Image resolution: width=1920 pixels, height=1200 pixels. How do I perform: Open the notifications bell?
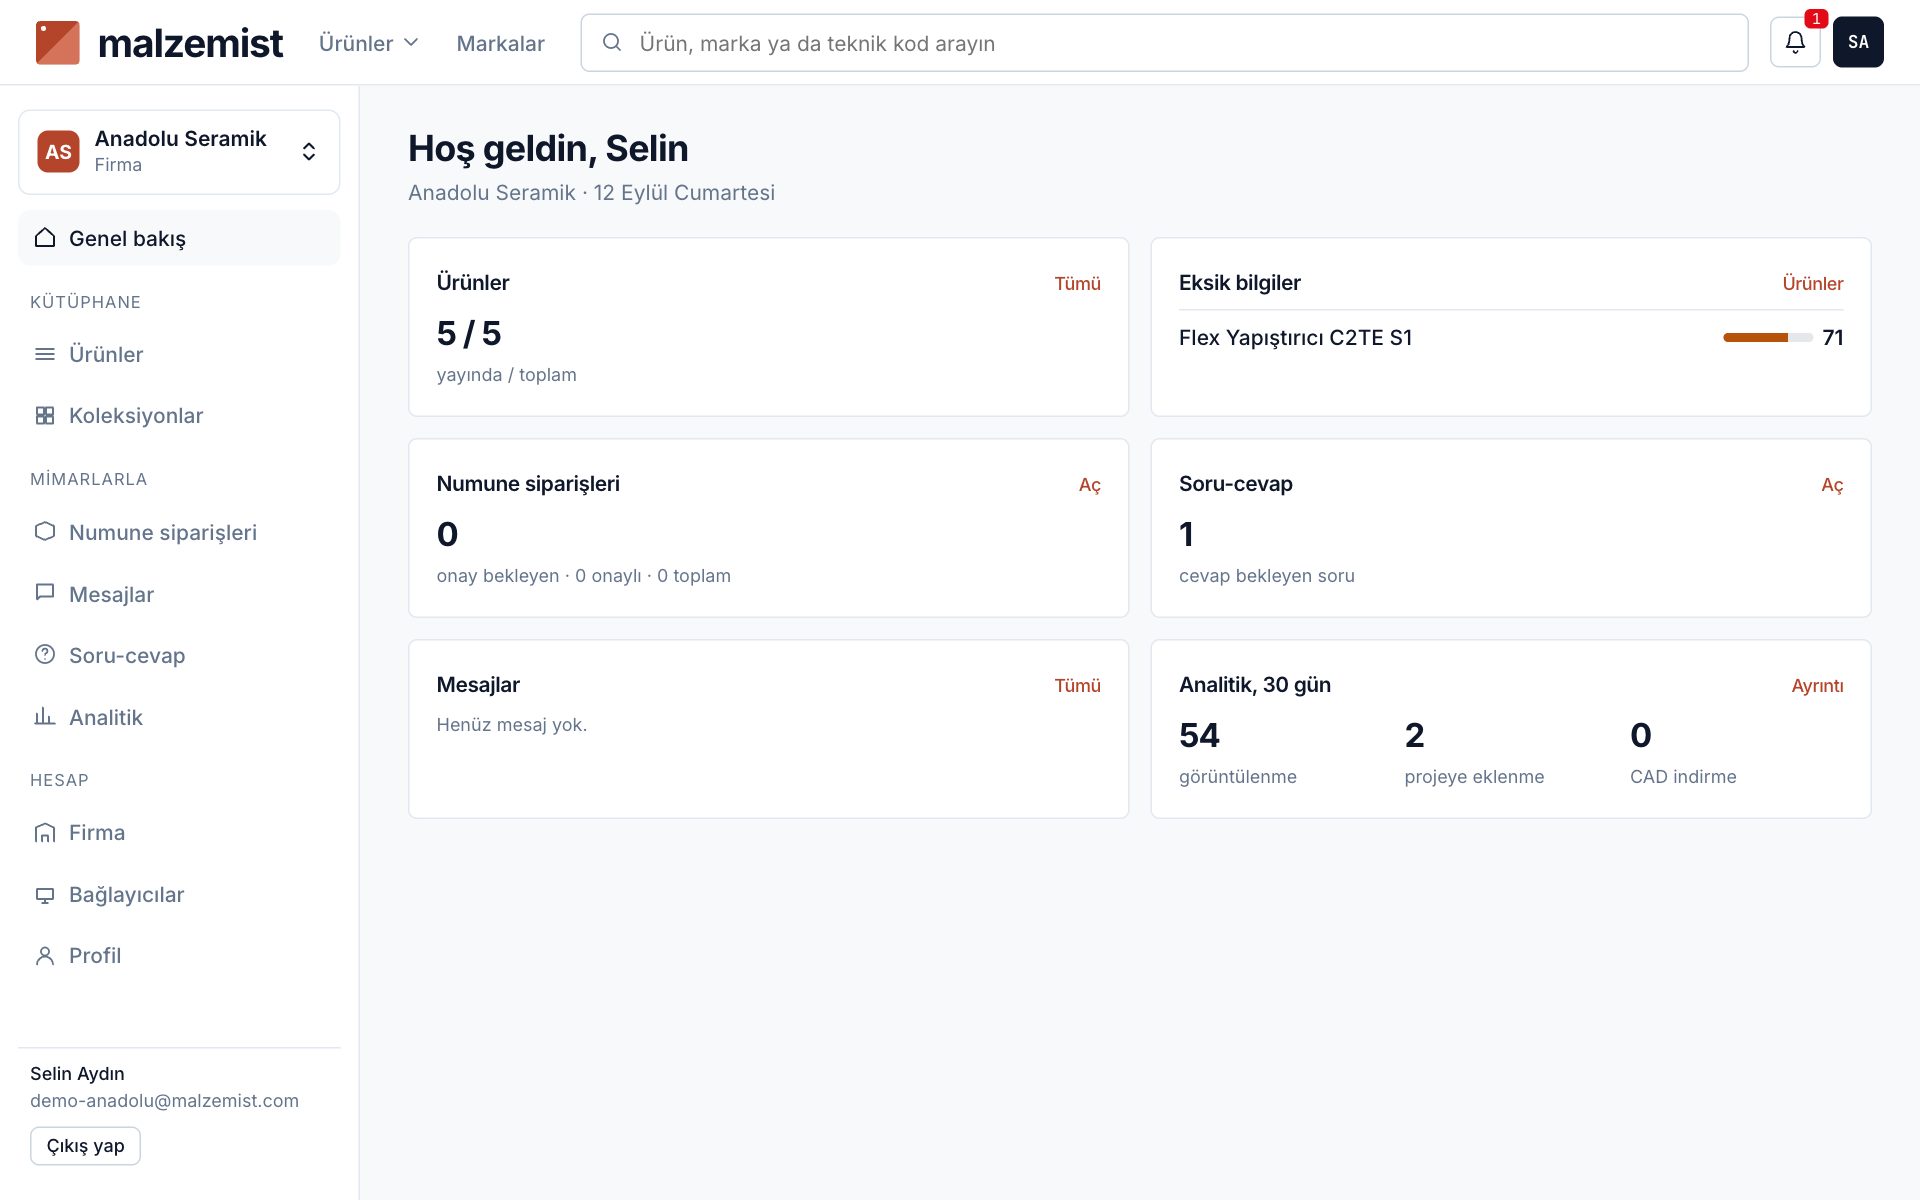click(x=1795, y=42)
